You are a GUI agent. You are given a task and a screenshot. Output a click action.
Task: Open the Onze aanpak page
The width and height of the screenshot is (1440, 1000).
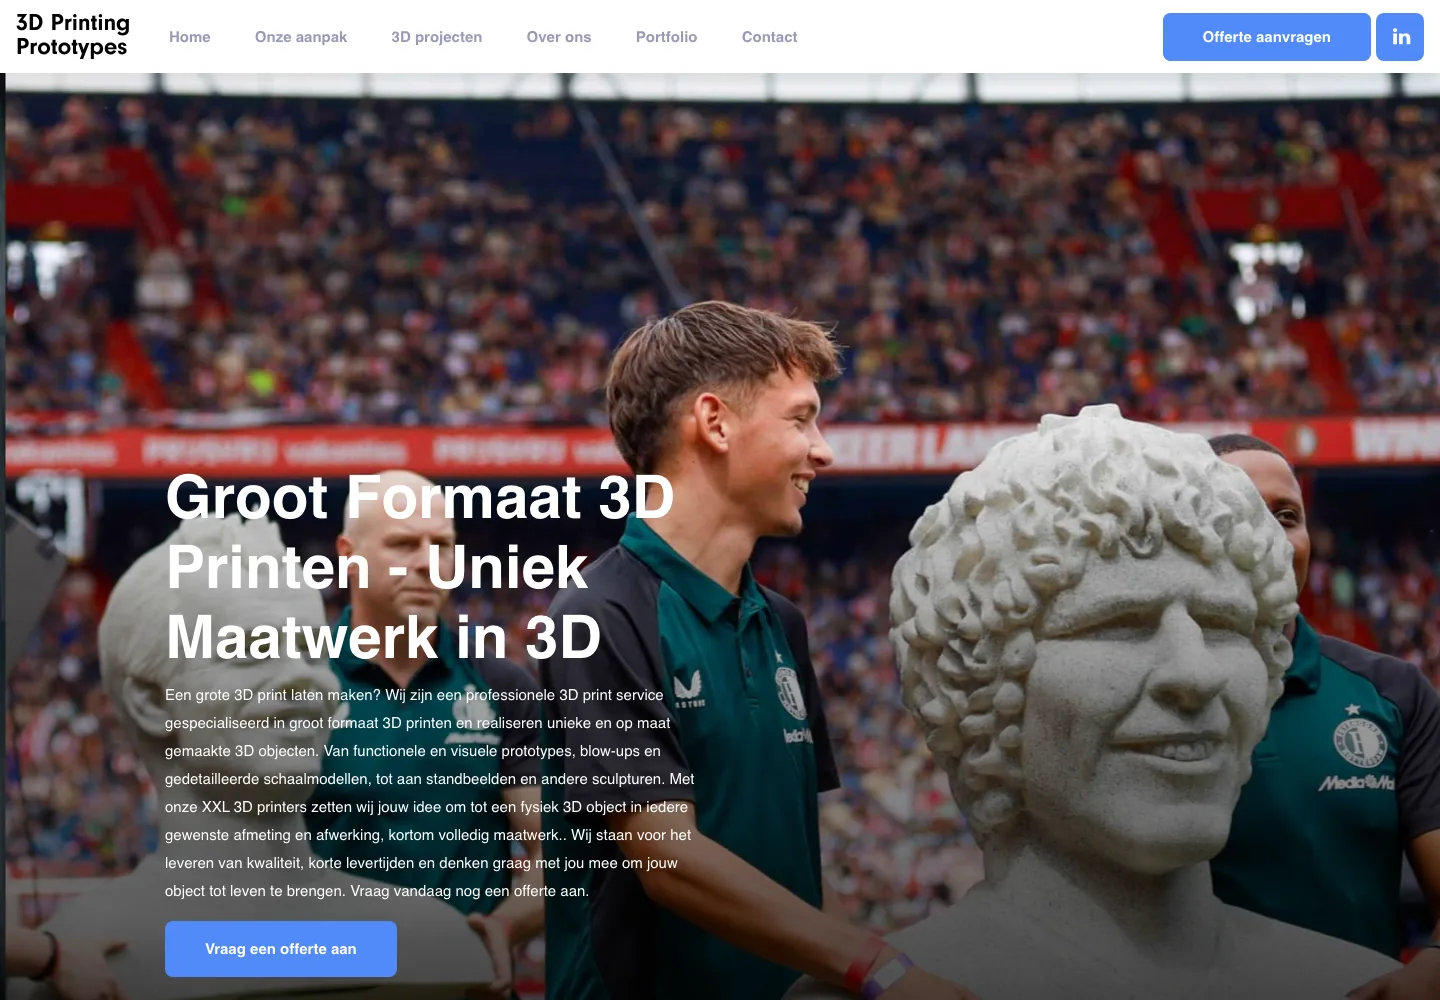tap(301, 37)
